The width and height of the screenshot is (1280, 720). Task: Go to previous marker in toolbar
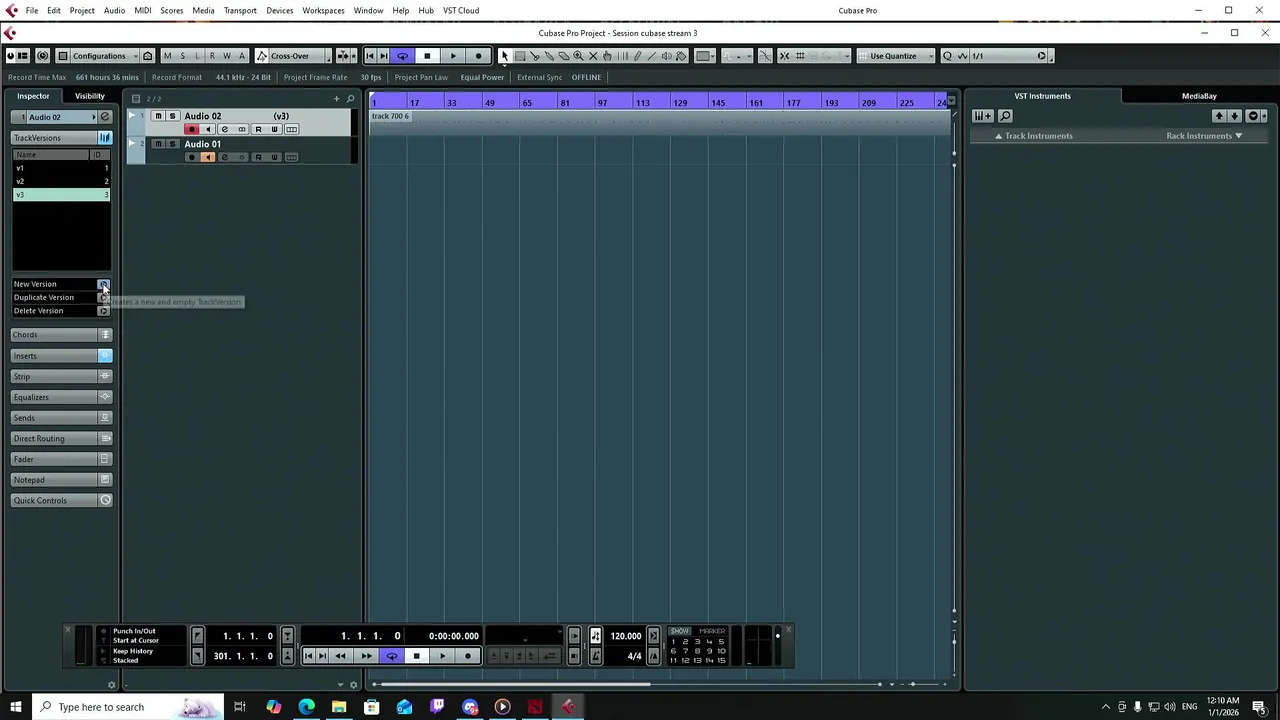pyautogui.click(x=370, y=56)
